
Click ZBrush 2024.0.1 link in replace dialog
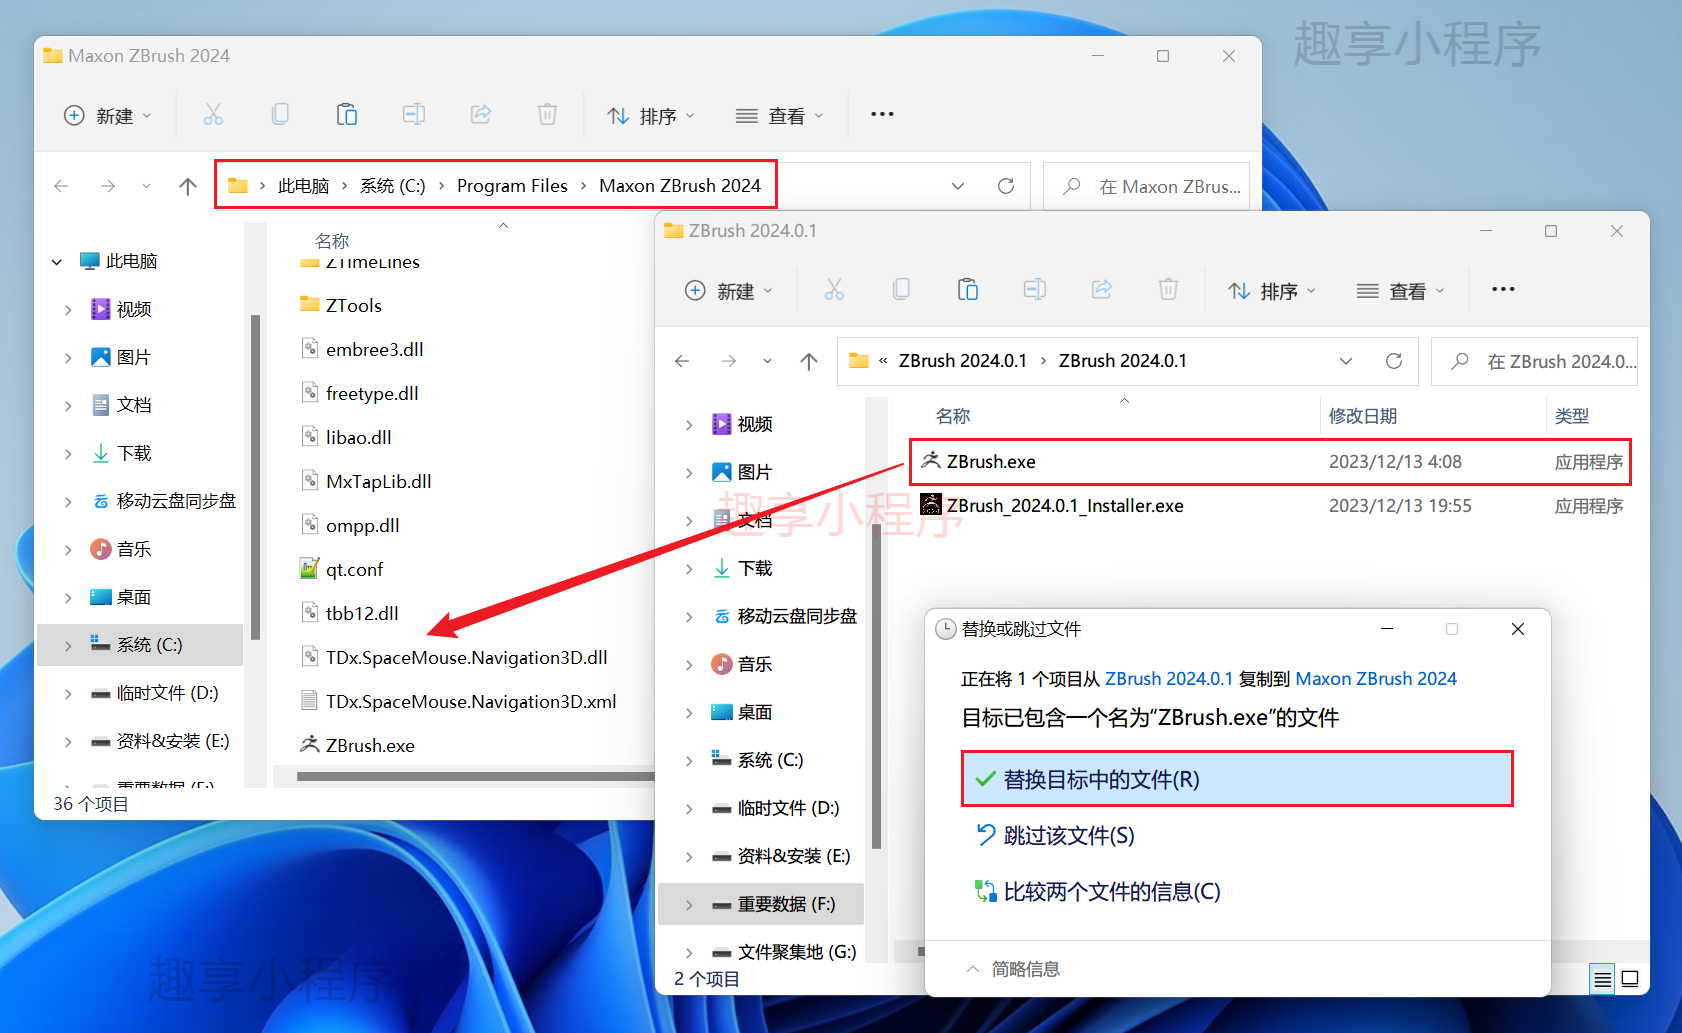point(1169,679)
